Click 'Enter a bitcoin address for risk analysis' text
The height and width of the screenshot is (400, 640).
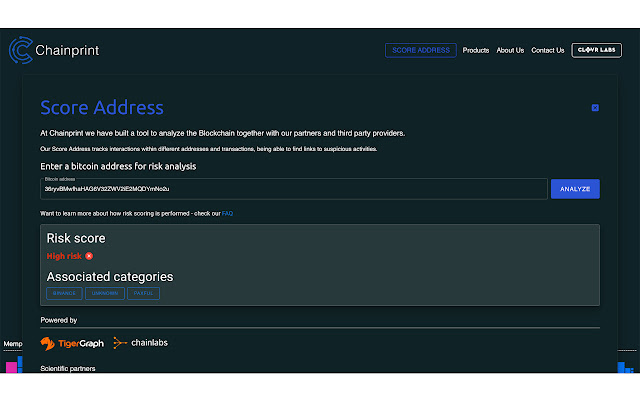118,167
